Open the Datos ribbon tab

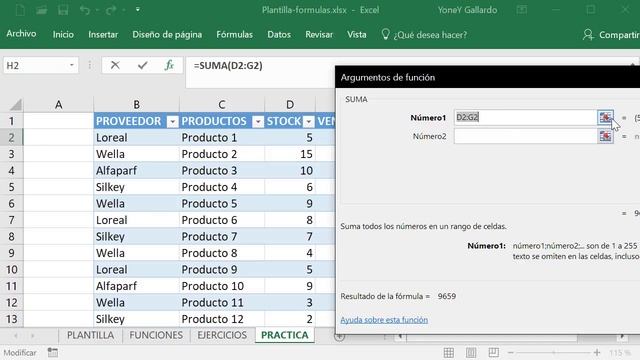click(x=279, y=34)
